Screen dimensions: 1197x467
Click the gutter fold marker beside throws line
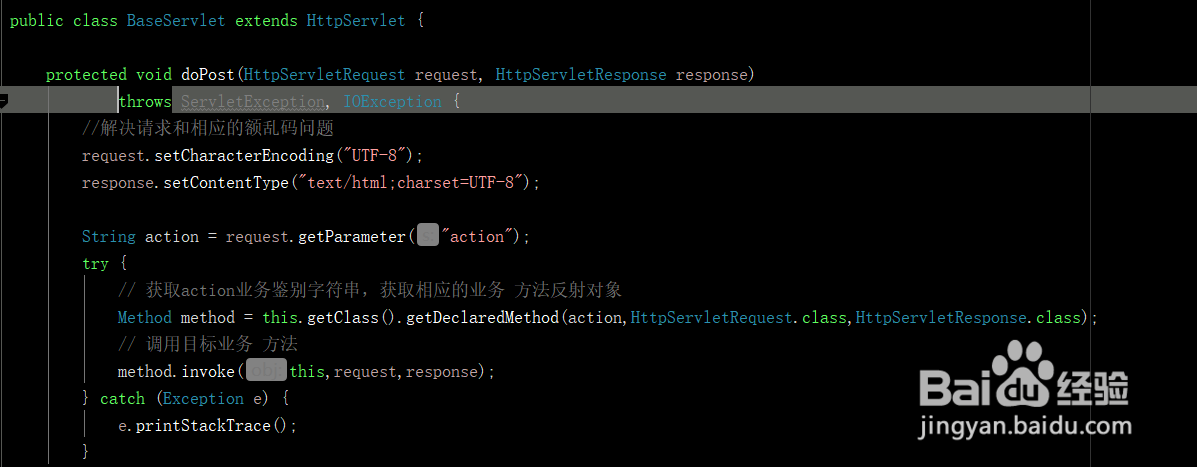[3, 101]
